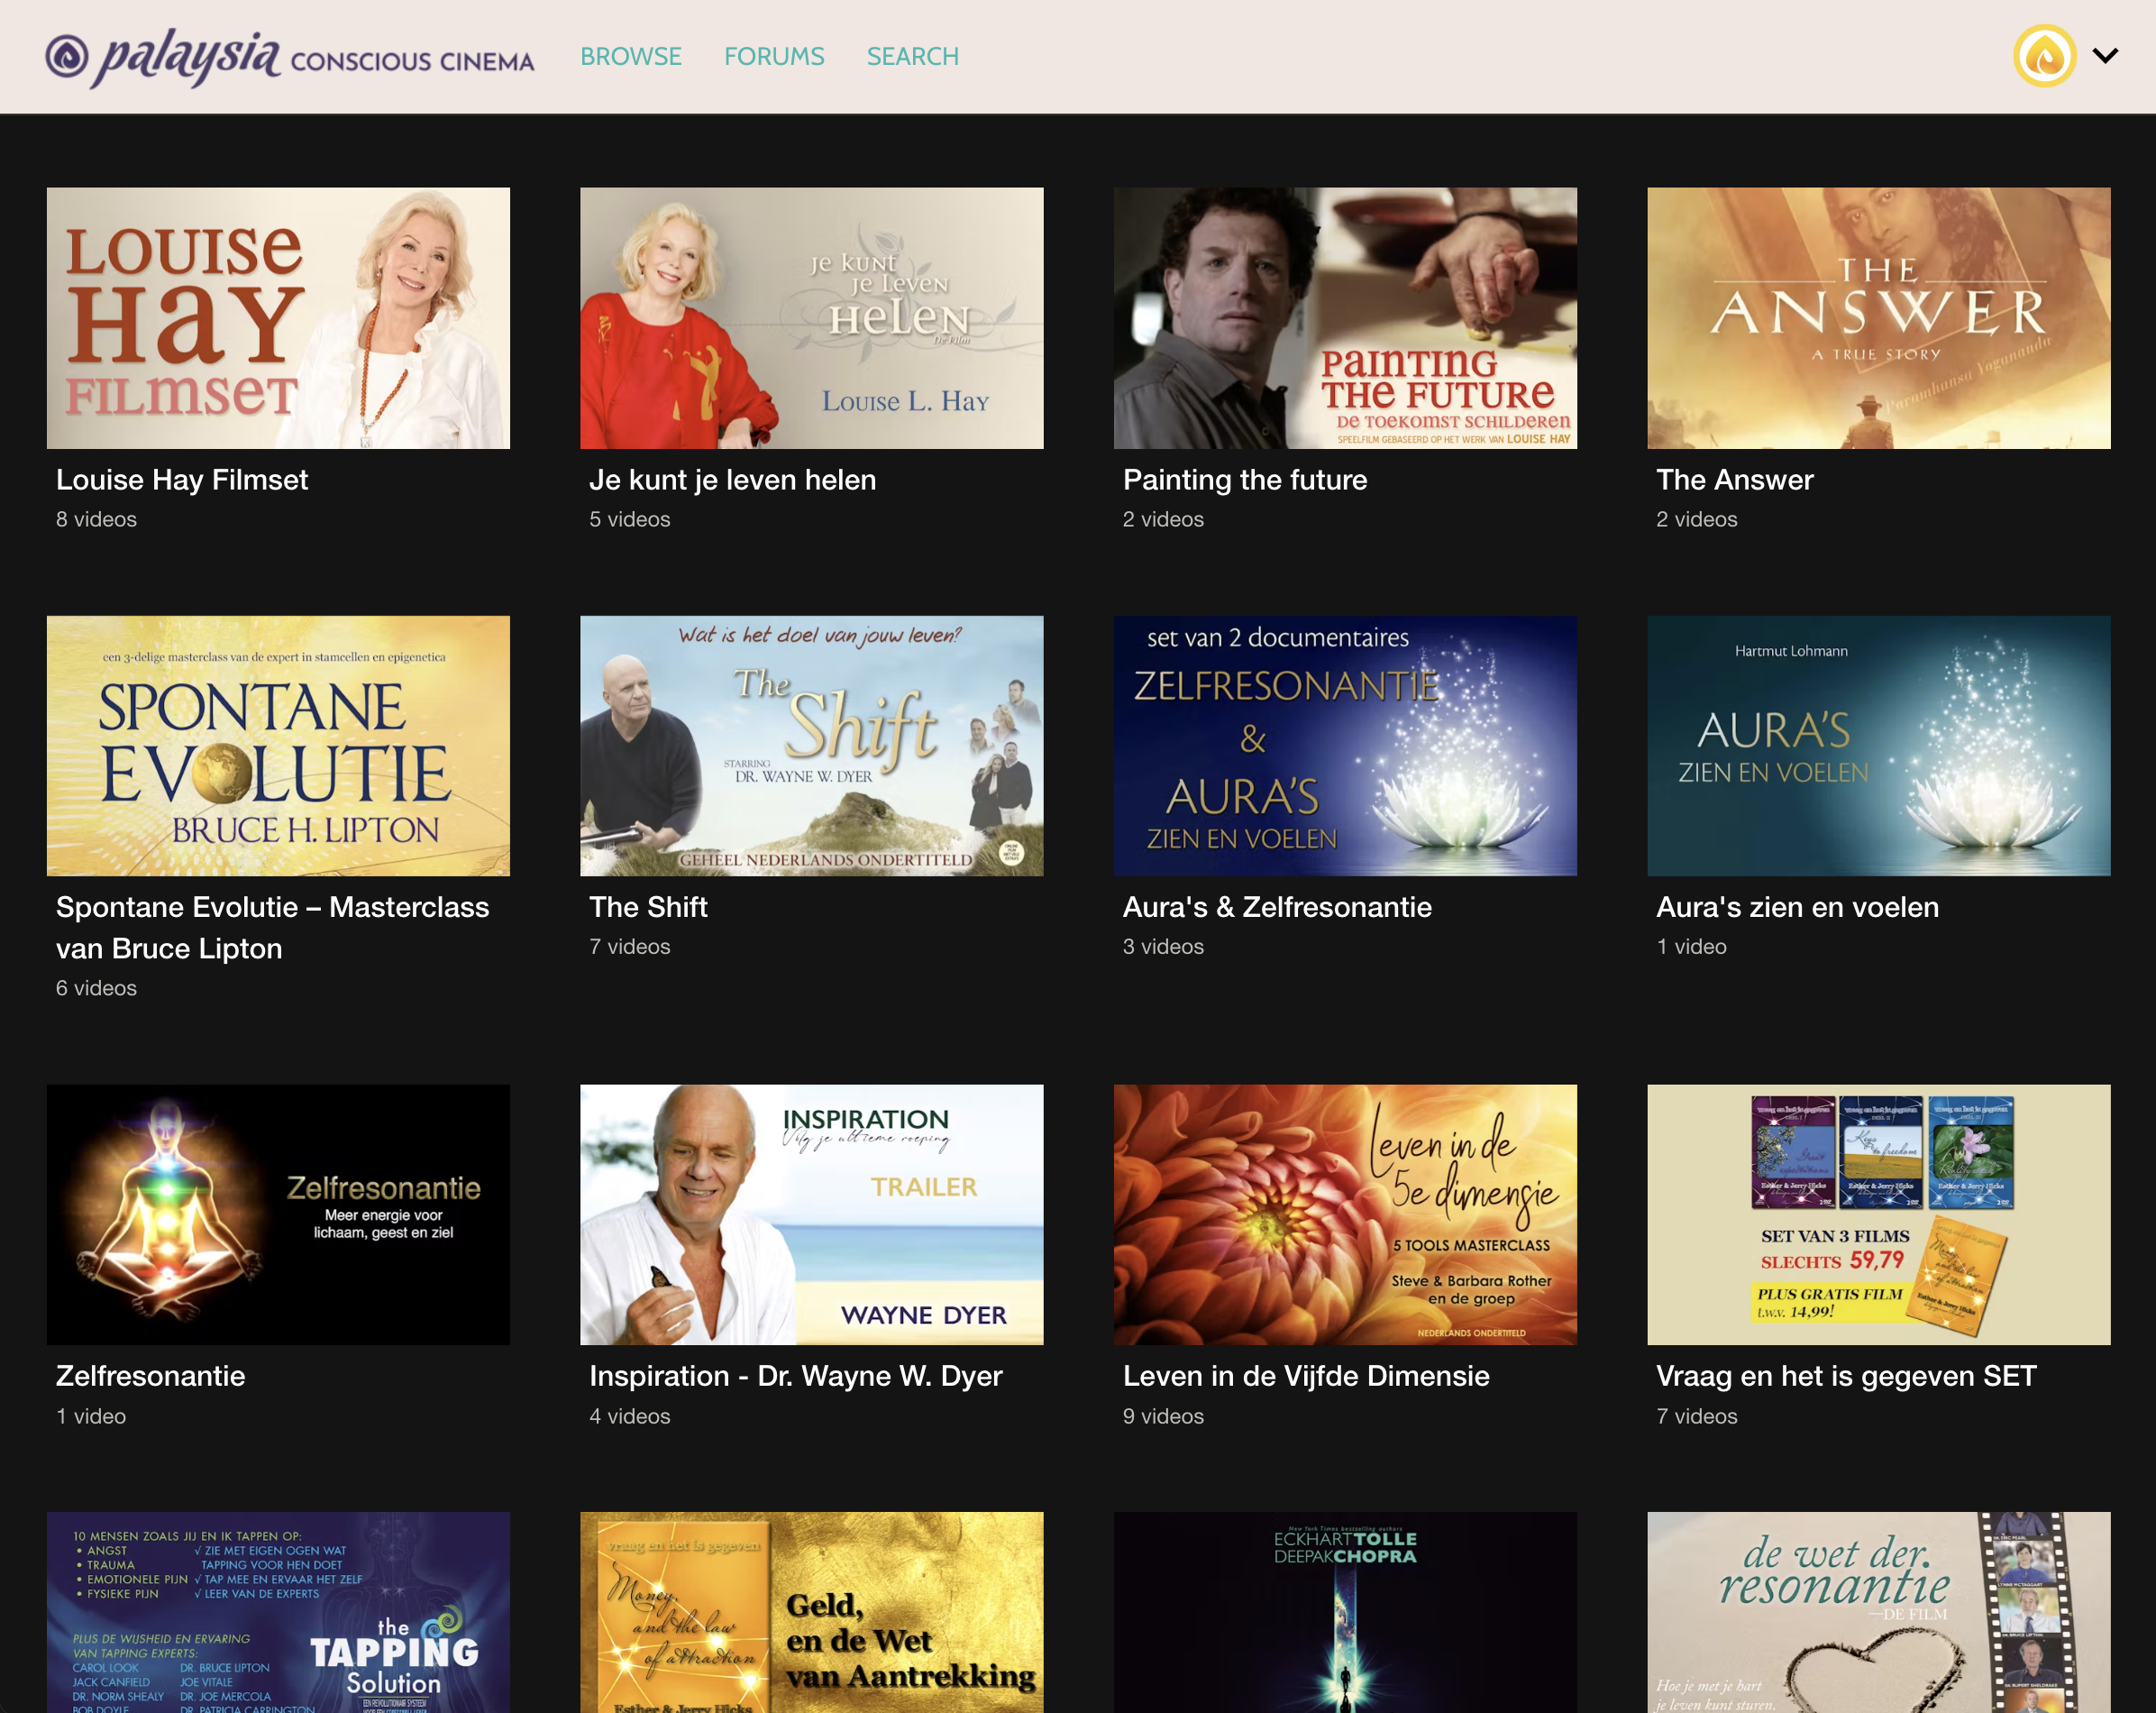Open The Shift poster thumbnail

pos(811,746)
